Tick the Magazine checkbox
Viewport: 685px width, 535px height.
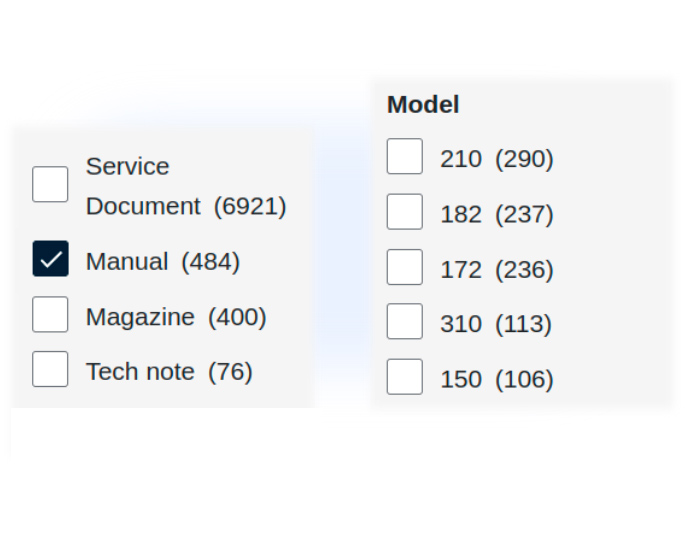(x=50, y=314)
